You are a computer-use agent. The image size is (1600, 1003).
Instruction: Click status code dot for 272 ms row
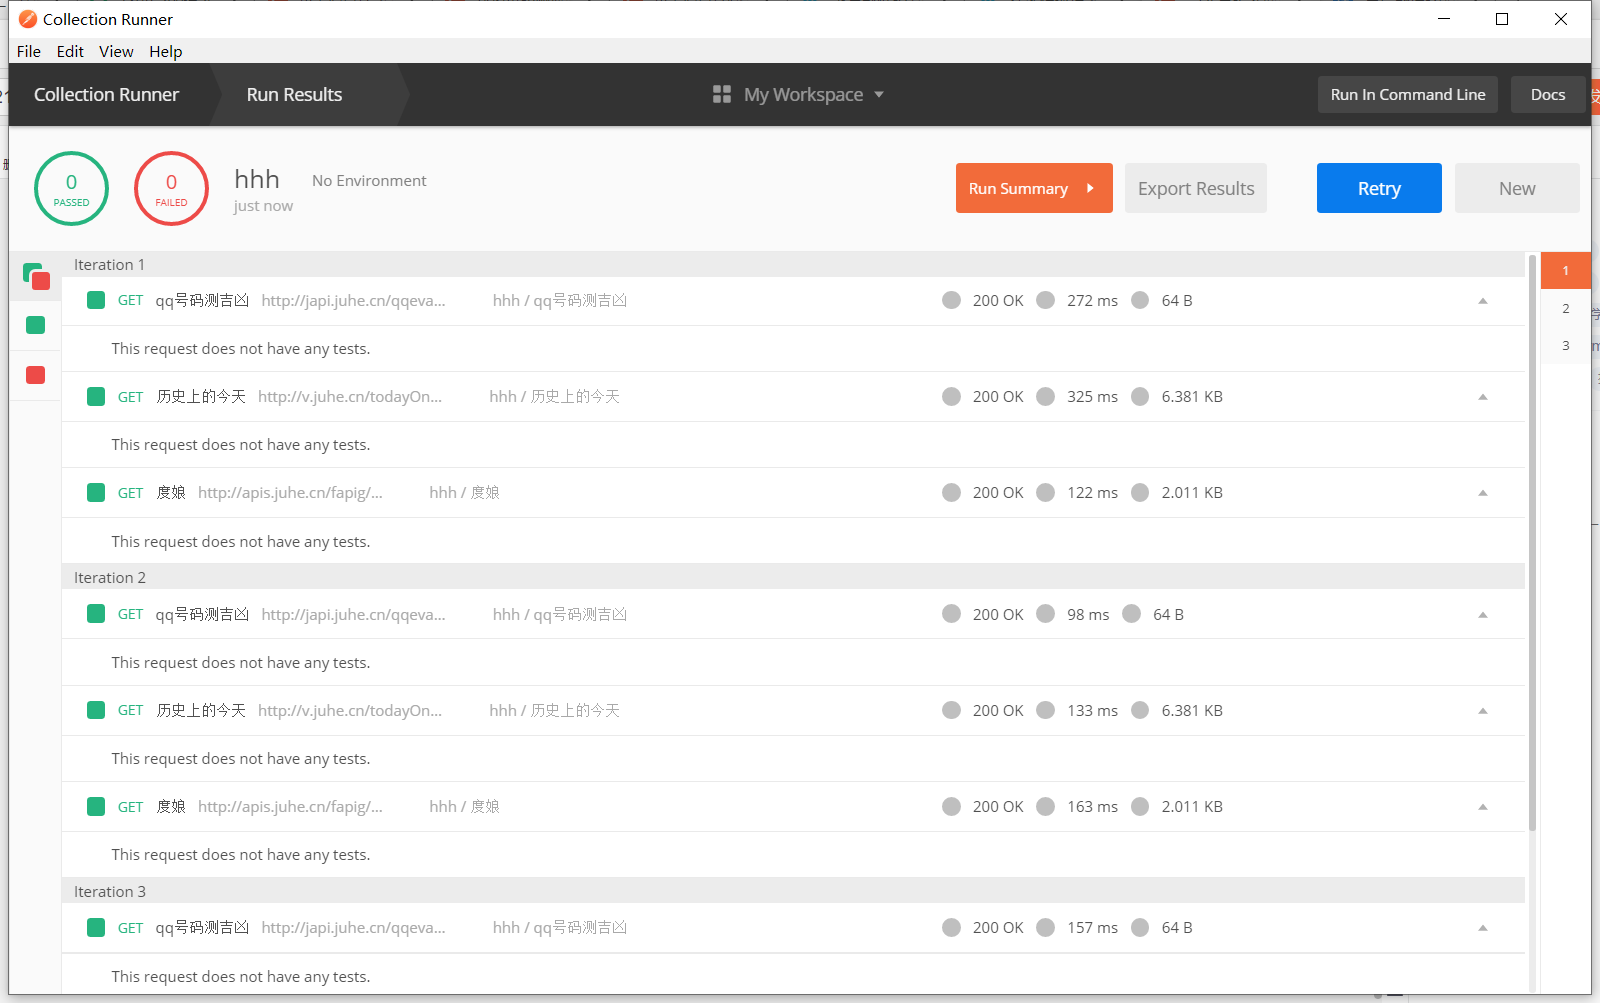point(952,300)
